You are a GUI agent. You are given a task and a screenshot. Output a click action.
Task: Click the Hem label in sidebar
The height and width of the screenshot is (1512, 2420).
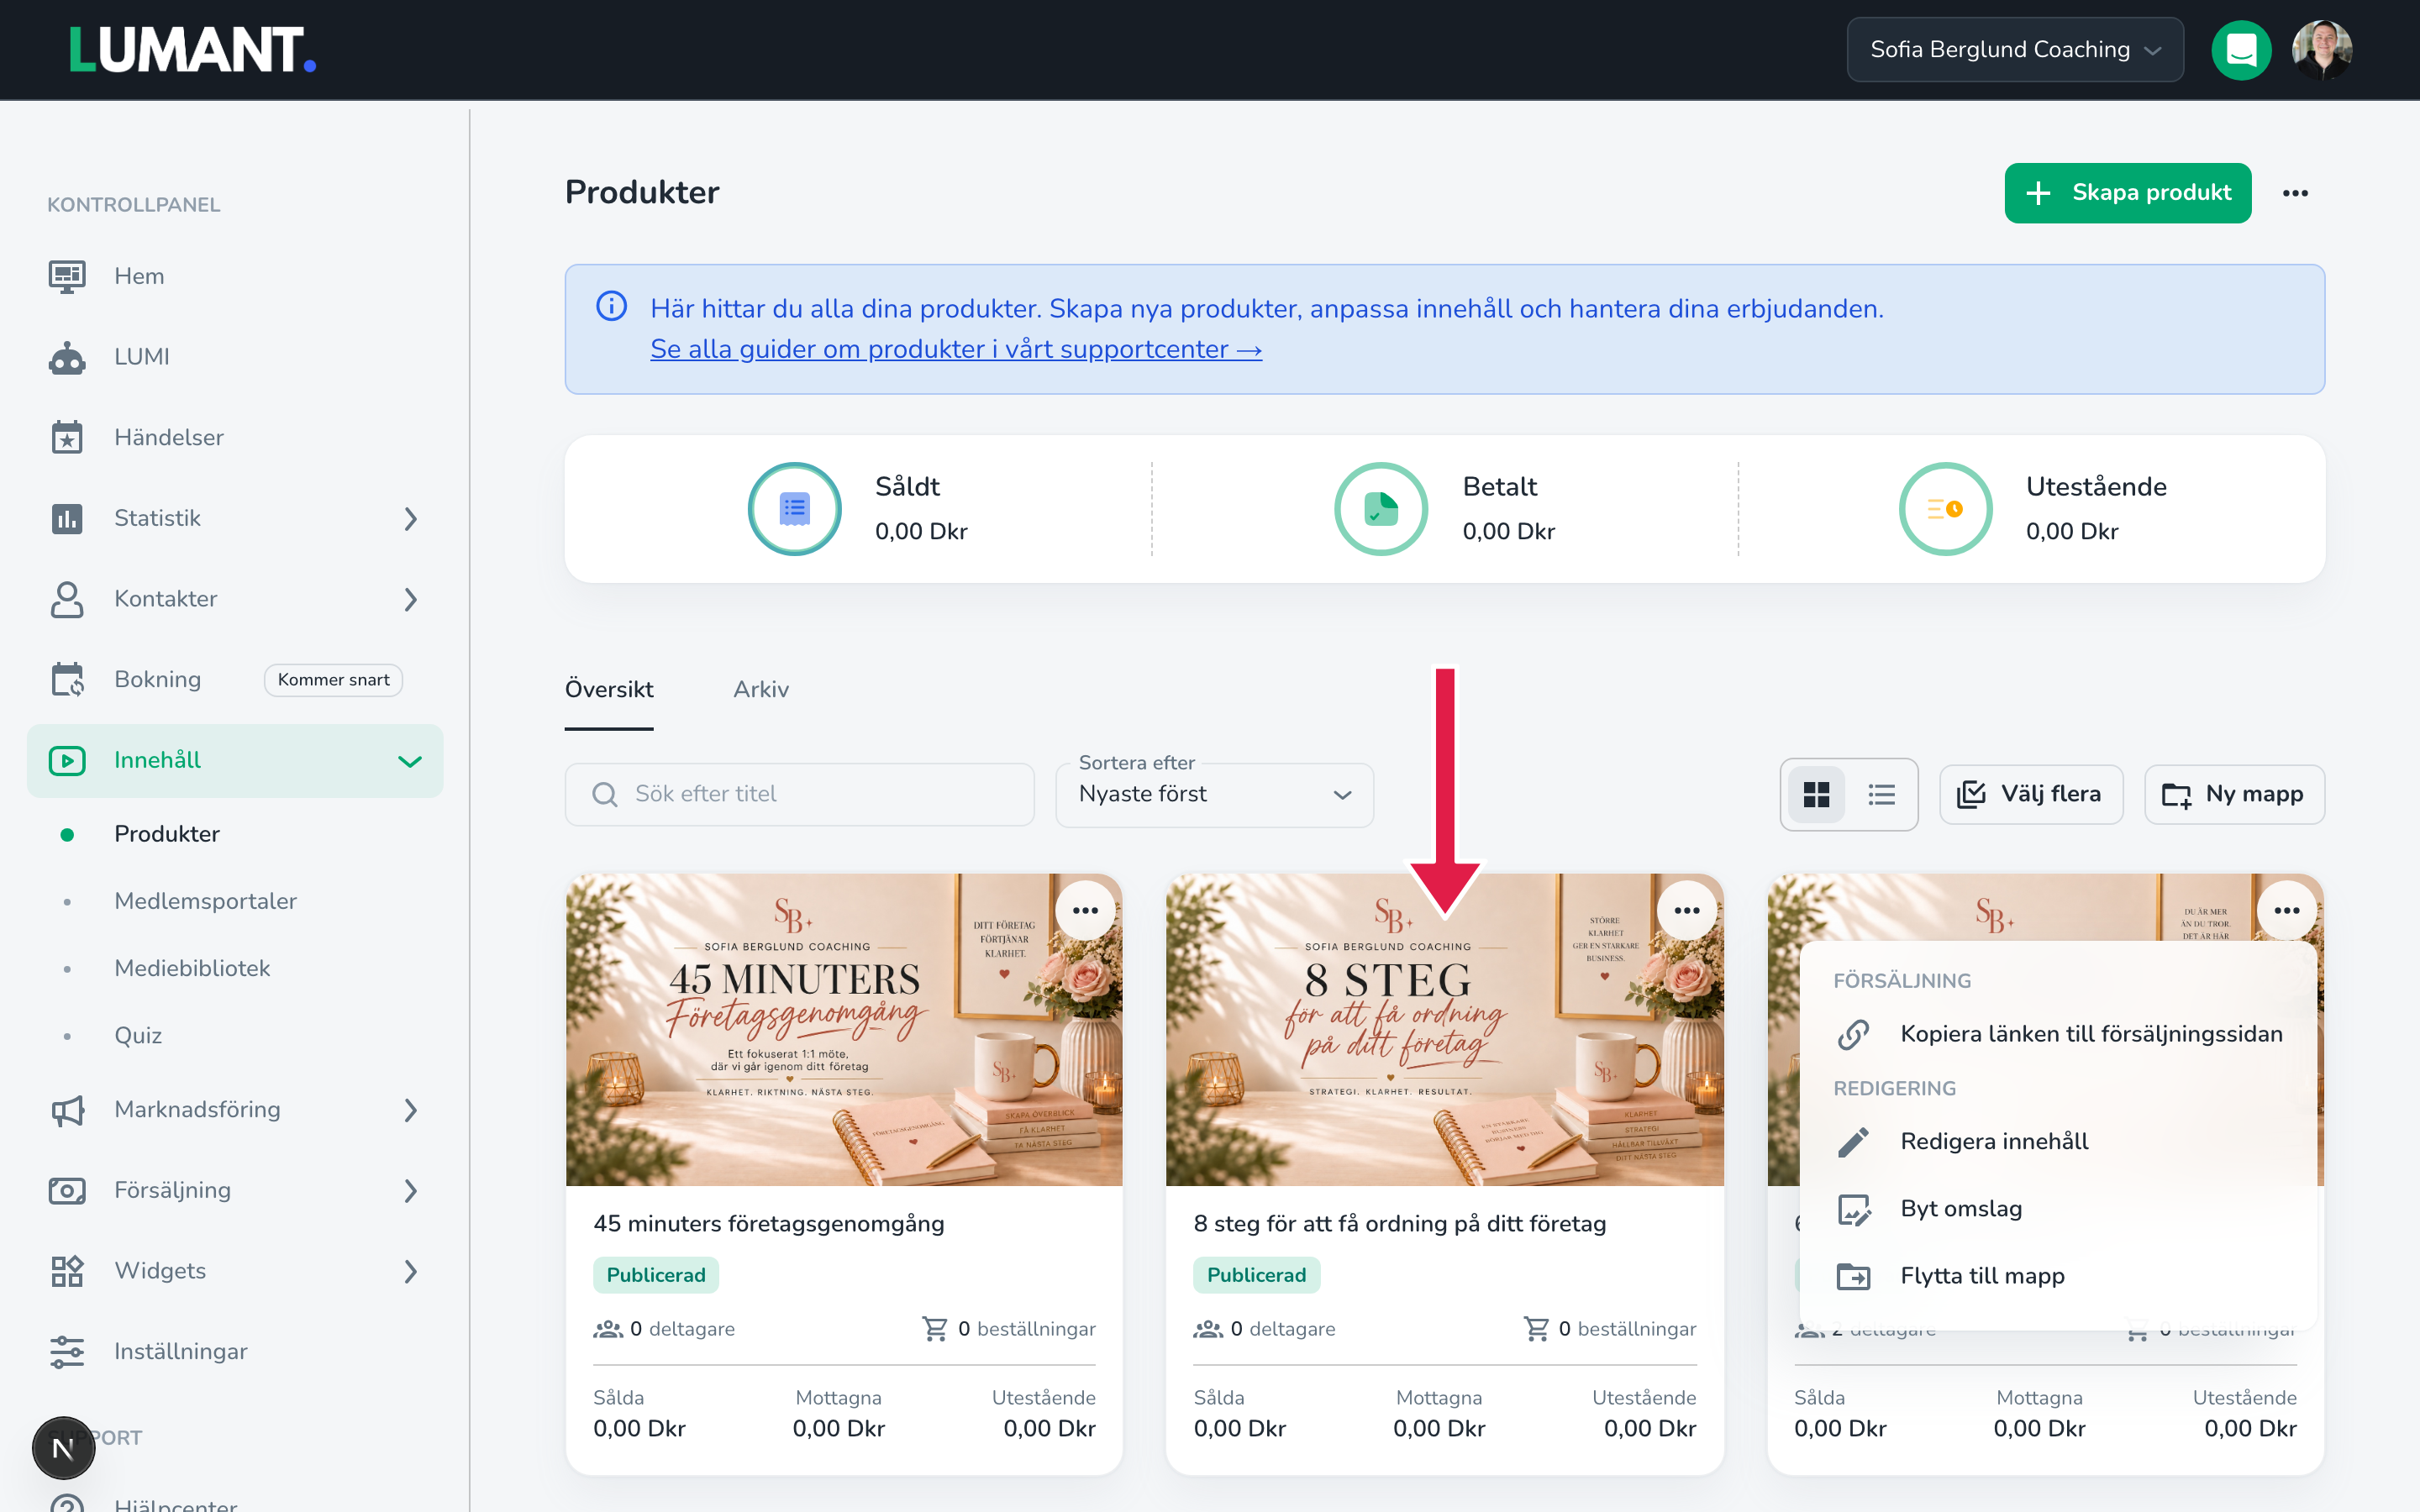click(139, 276)
